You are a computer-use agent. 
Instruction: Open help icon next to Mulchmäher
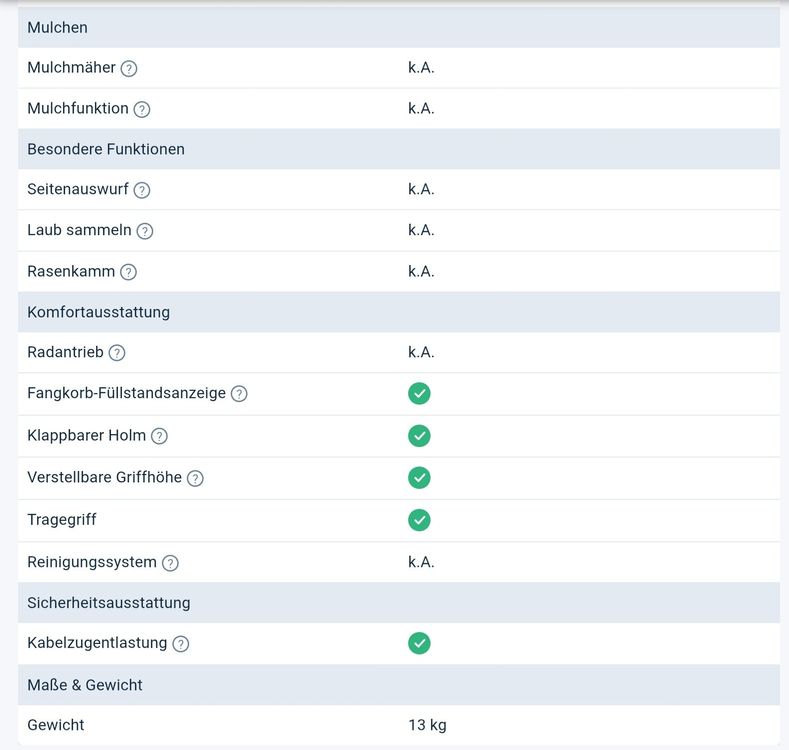(x=129, y=68)
